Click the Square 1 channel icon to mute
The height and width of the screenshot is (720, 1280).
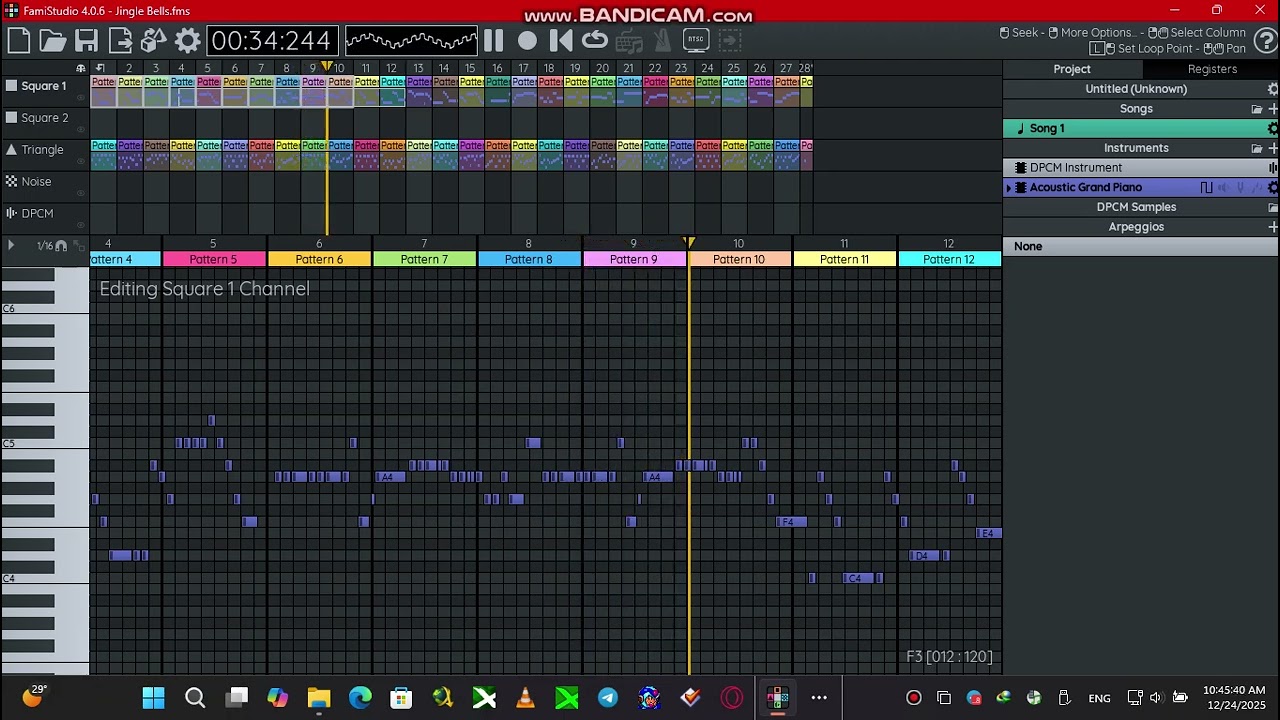click(11, 86)
